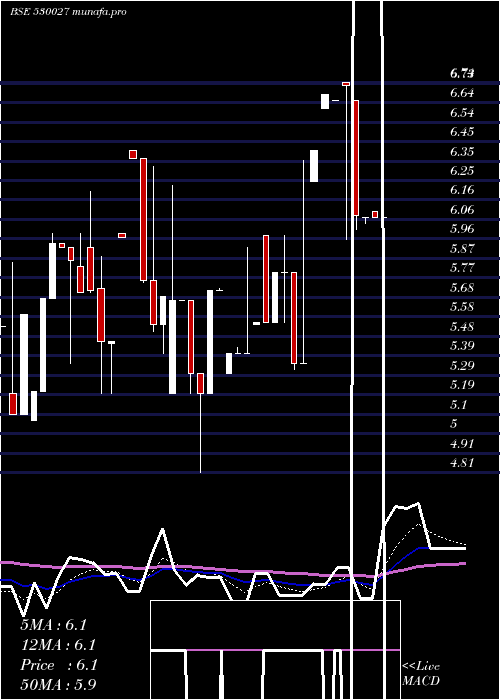Pick the 5.58 price axis label
500x700 pixels.
click(462, 307)
